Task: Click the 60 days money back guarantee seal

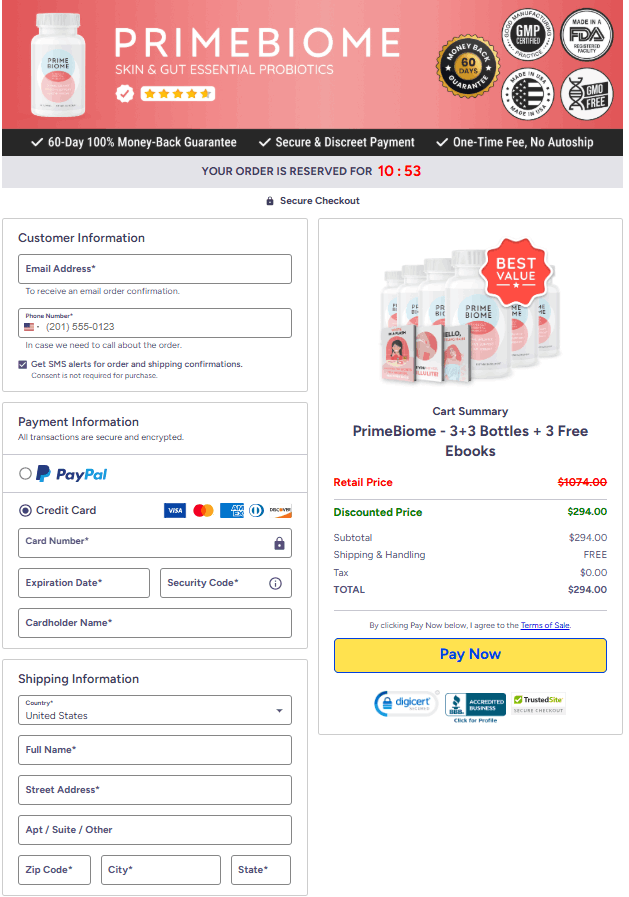Action: pyautogui.click(x=468, y=66)
